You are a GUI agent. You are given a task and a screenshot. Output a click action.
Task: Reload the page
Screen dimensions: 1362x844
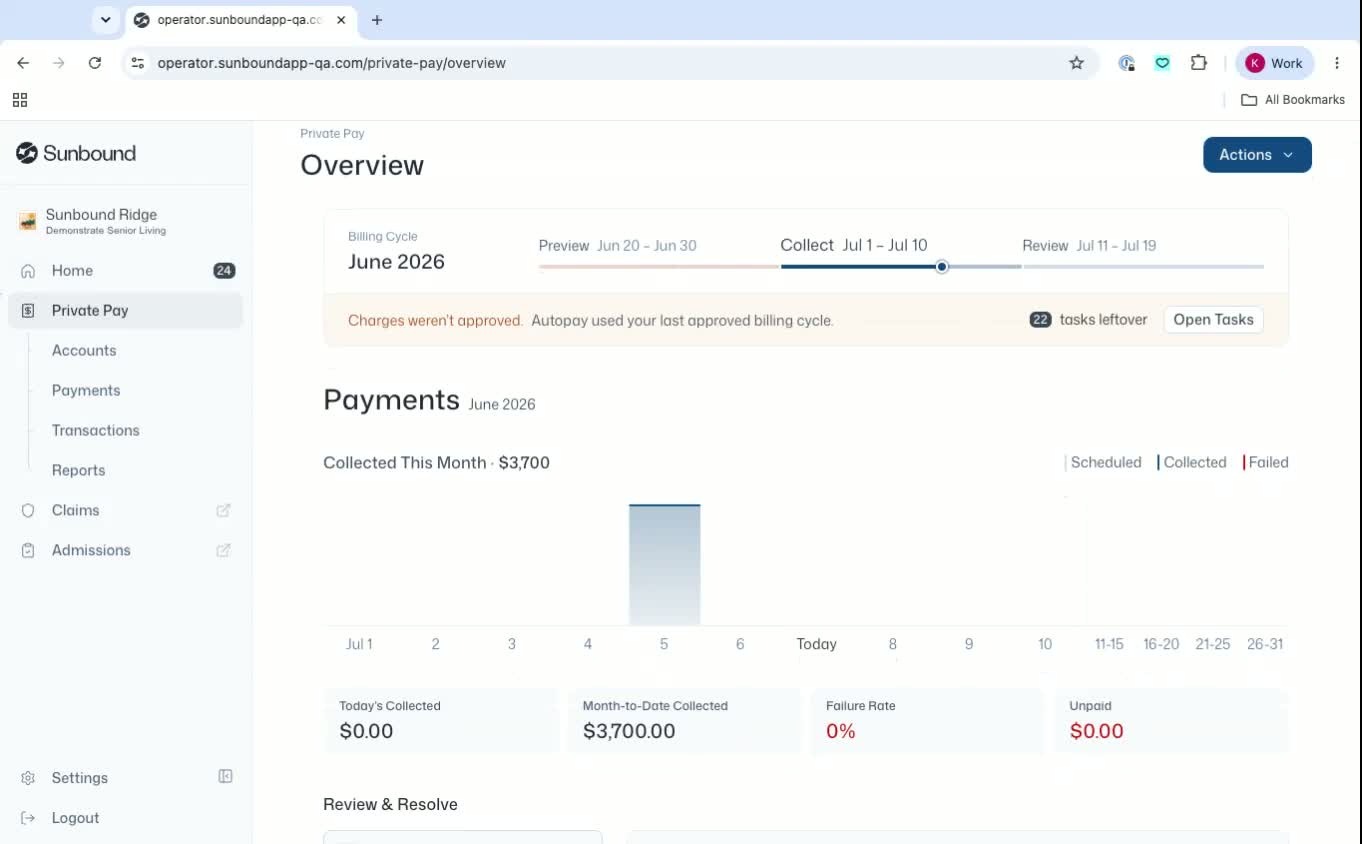click(95, 63)
